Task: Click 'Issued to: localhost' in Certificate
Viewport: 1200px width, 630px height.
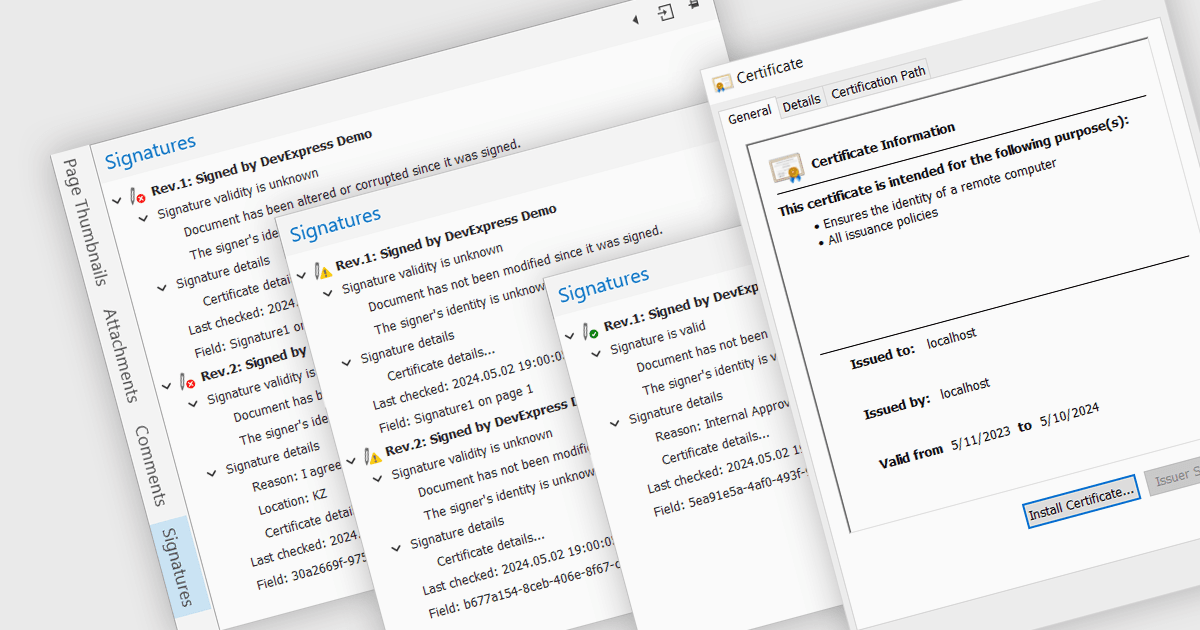Action: [913, 346]
